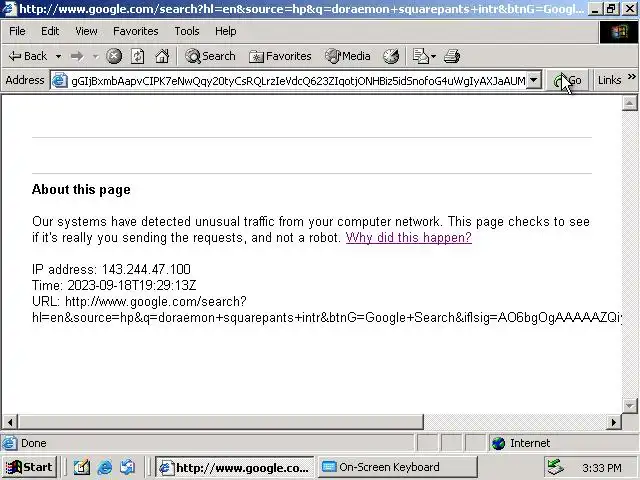This screenshot has height=480, width=640.
Task: Open the File menu
Action: 17,31
